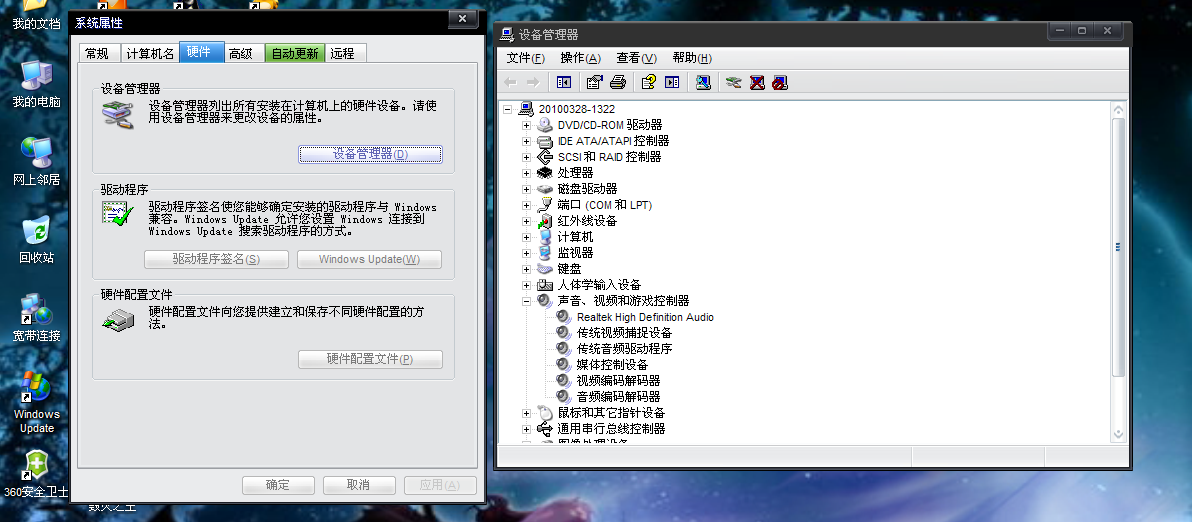The image size is (1192, 522).
Task: Select 宽带连接 desktop shortcut
Action: pyautogui.click(x=36, y=318)
